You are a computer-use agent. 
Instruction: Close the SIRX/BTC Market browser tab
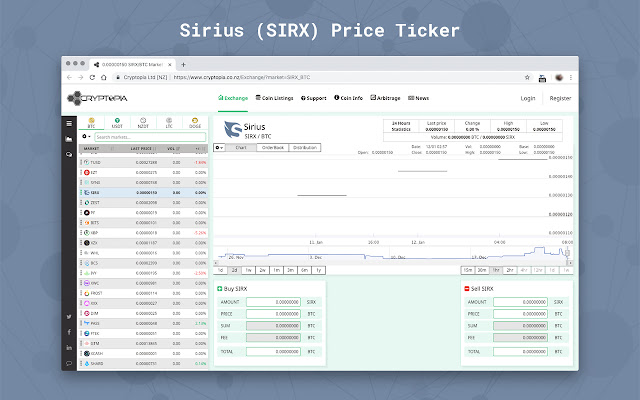[170, 64]
